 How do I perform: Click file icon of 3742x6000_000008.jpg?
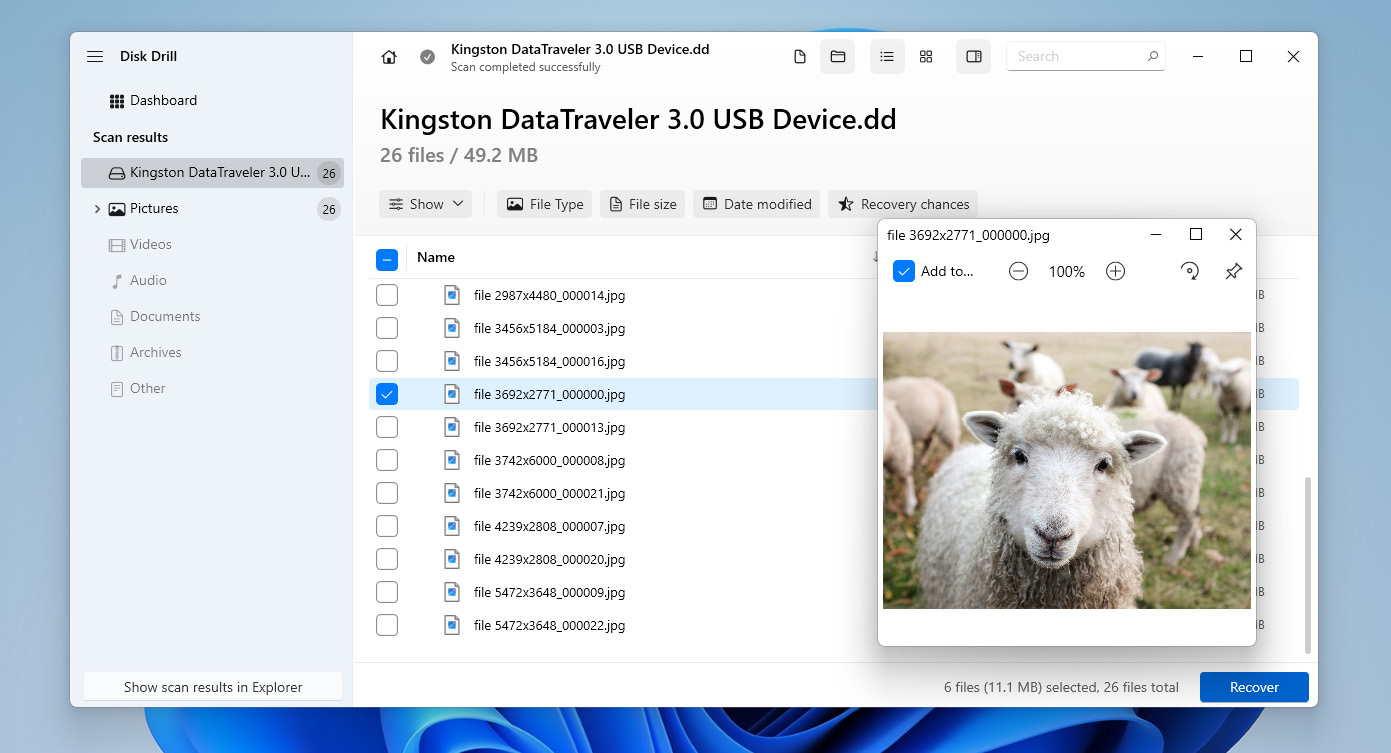point(452,460)
